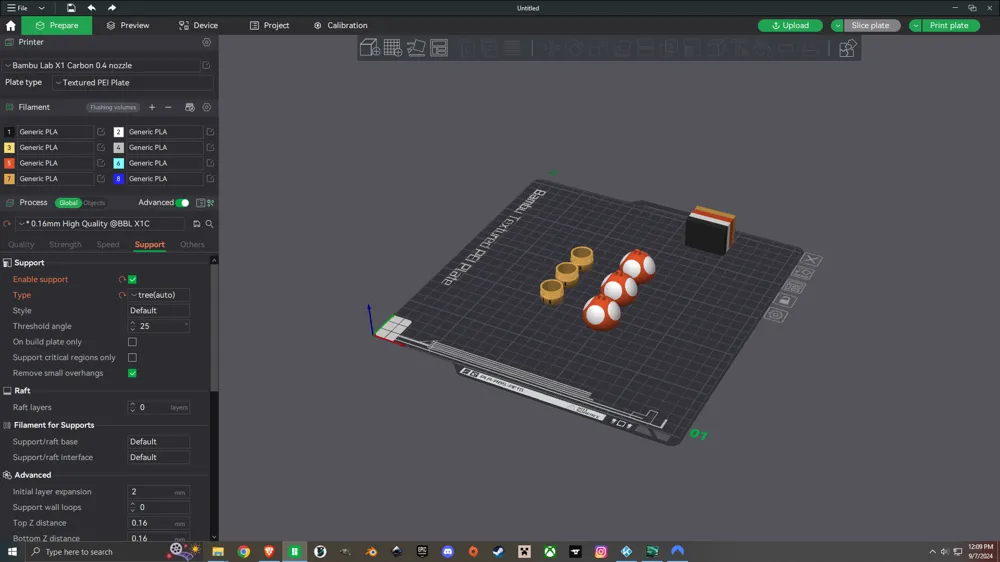1000x562 pixels.
Task: Reset process preset changes with orange arrow
Action: coord(7,224)
